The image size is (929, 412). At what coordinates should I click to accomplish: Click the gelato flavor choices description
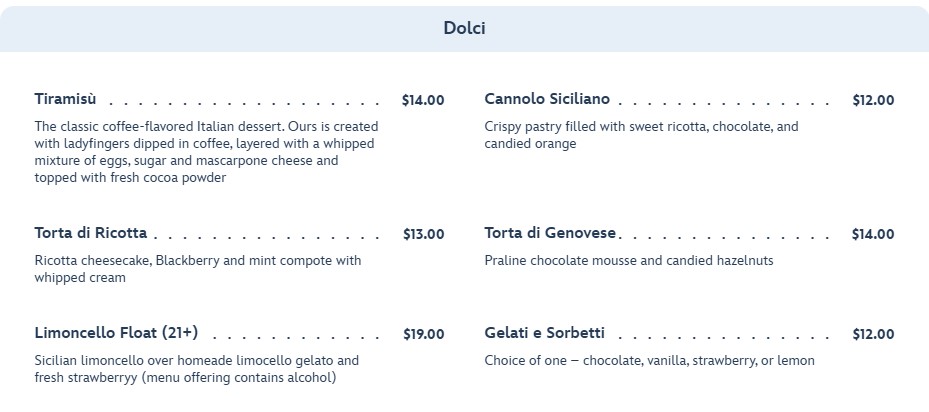point(649,361)
